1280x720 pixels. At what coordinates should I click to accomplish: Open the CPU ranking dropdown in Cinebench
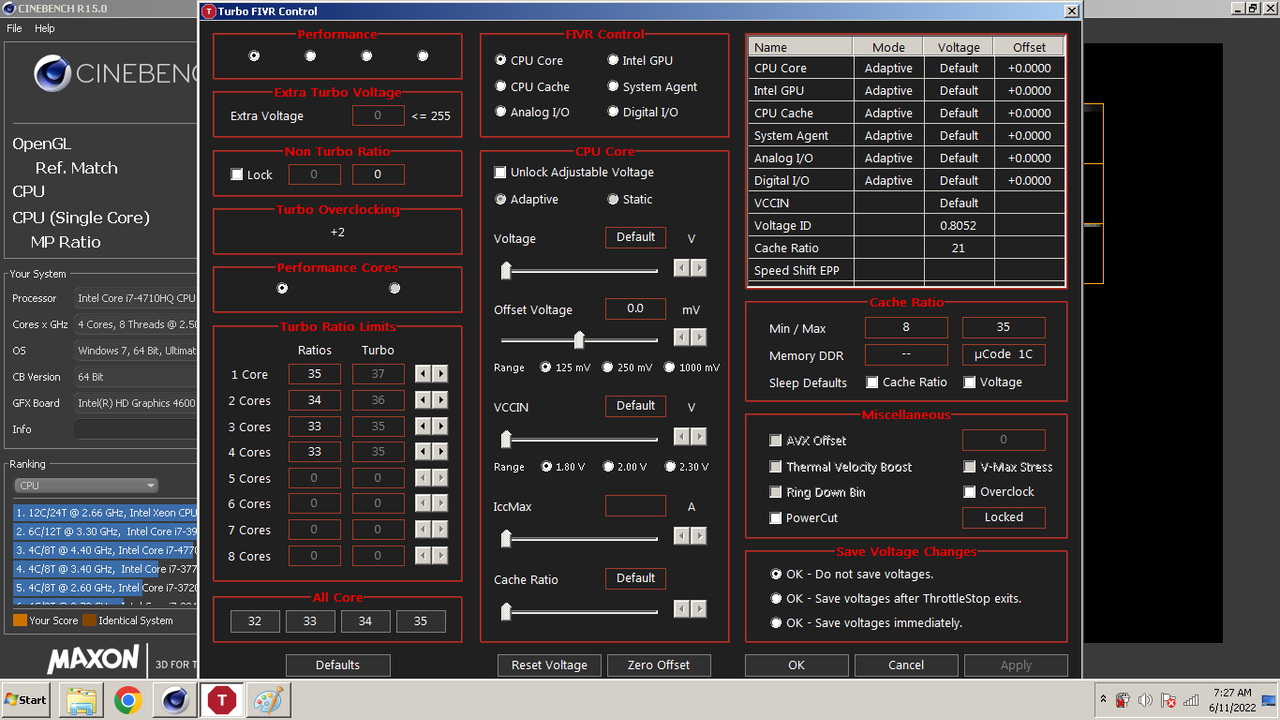86,485
